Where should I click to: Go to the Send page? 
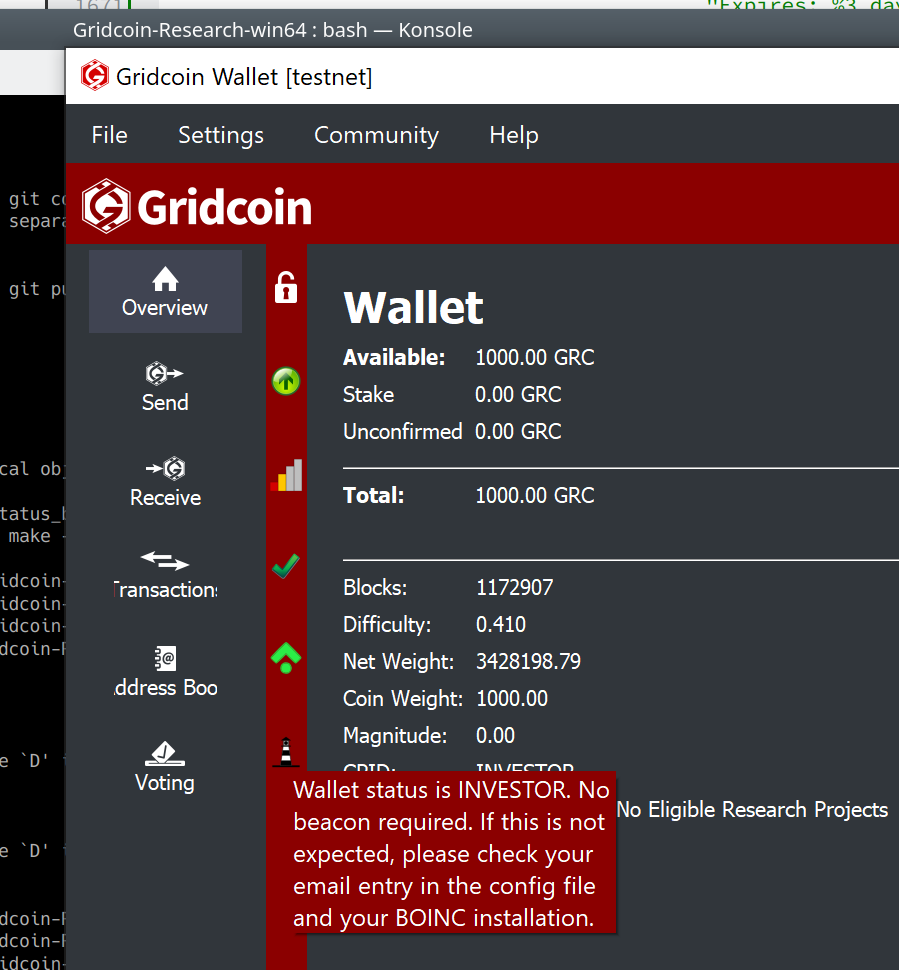(165, 387)
